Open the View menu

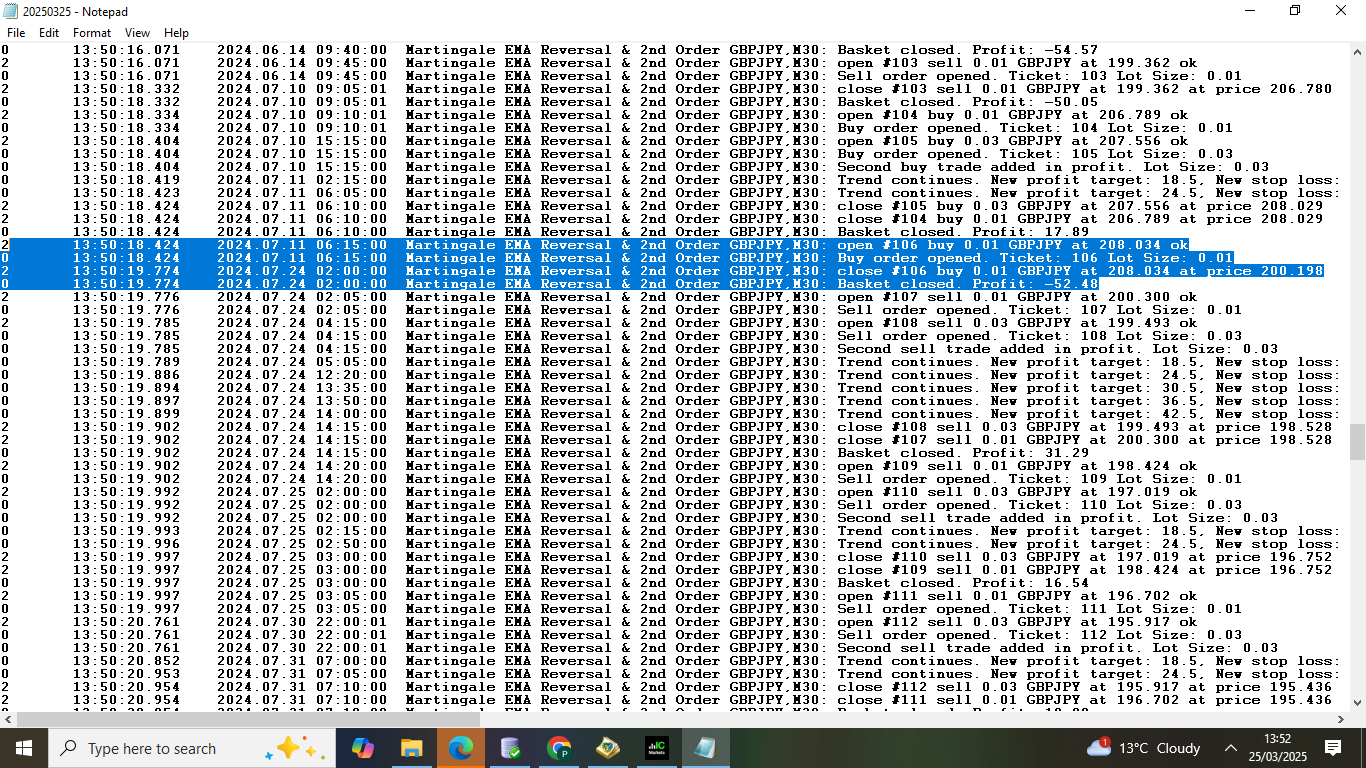pos(138,33)
